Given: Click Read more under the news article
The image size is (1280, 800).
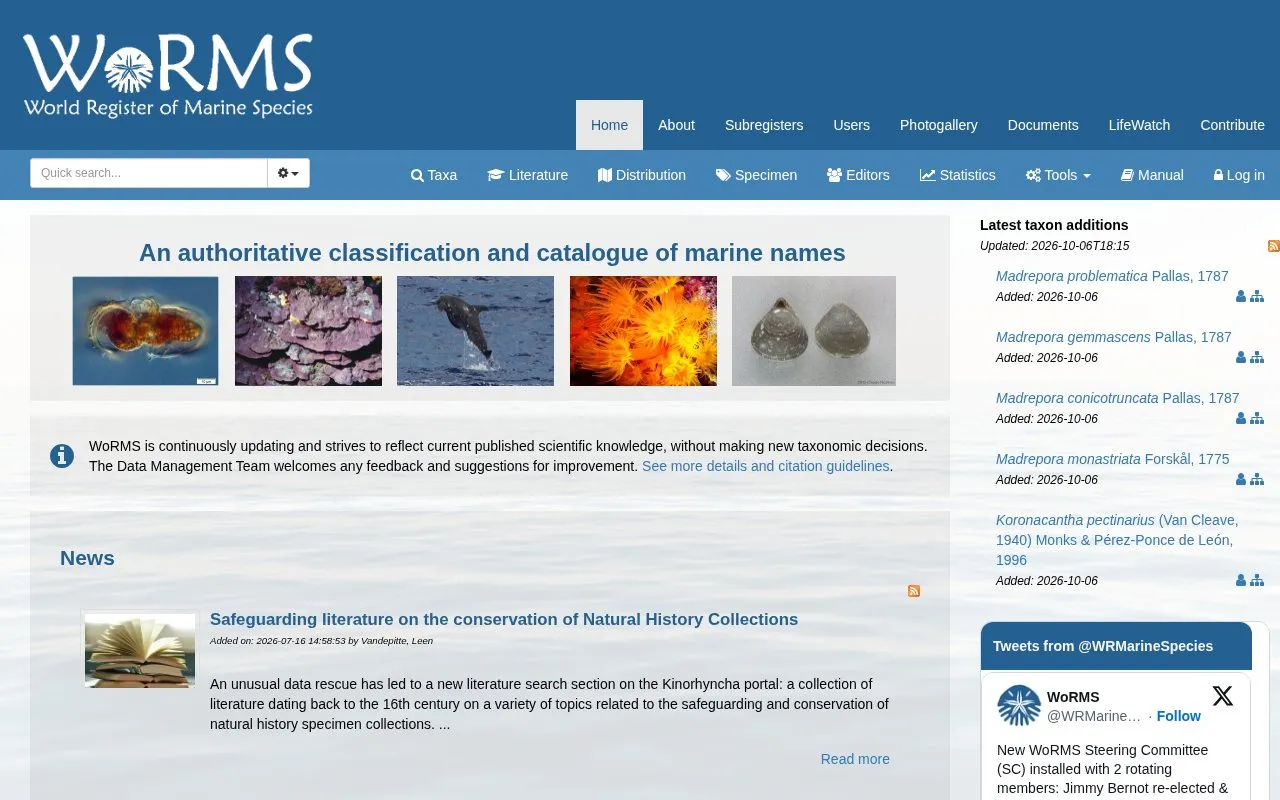Looking at the screenshot, I should (x=855, y=759).
